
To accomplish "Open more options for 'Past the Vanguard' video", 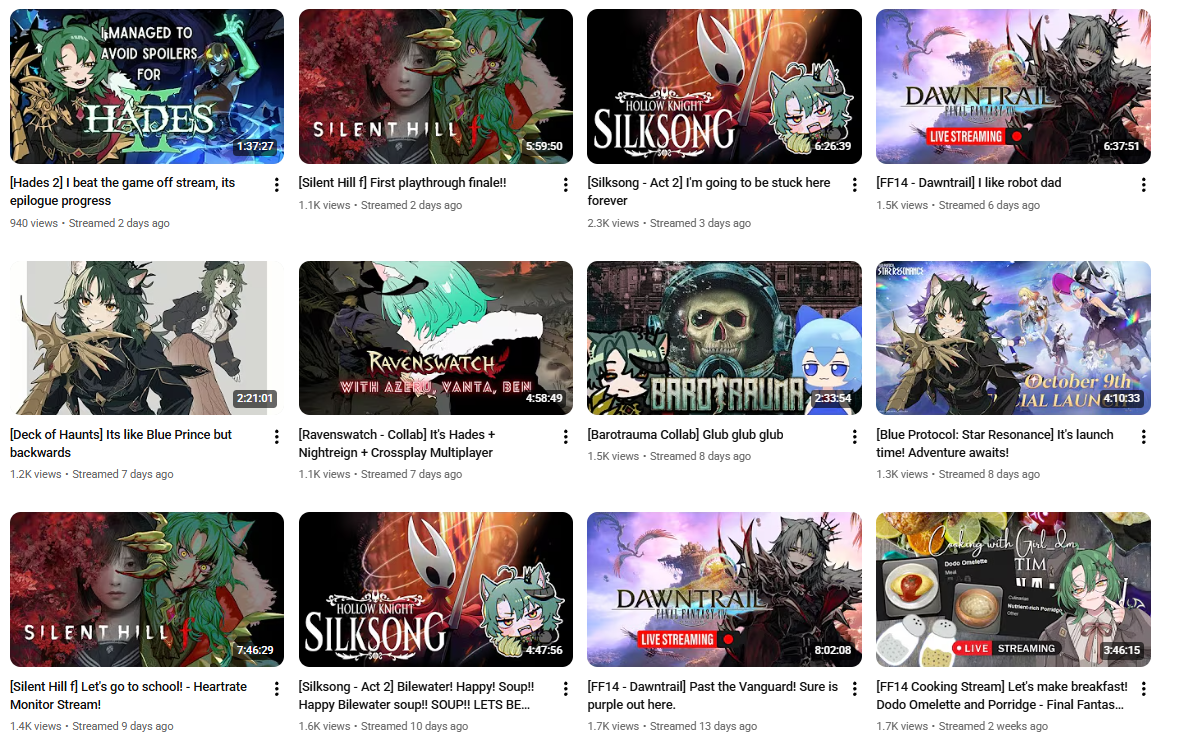I will (855, 689).
